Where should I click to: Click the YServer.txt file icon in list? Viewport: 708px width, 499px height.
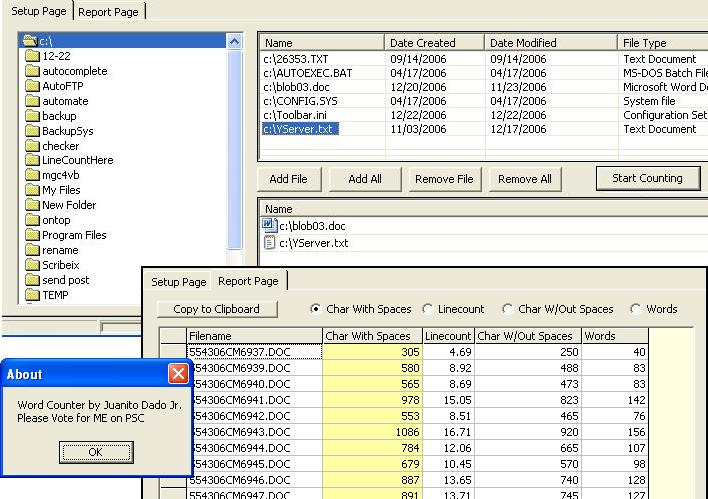(268, 243)
